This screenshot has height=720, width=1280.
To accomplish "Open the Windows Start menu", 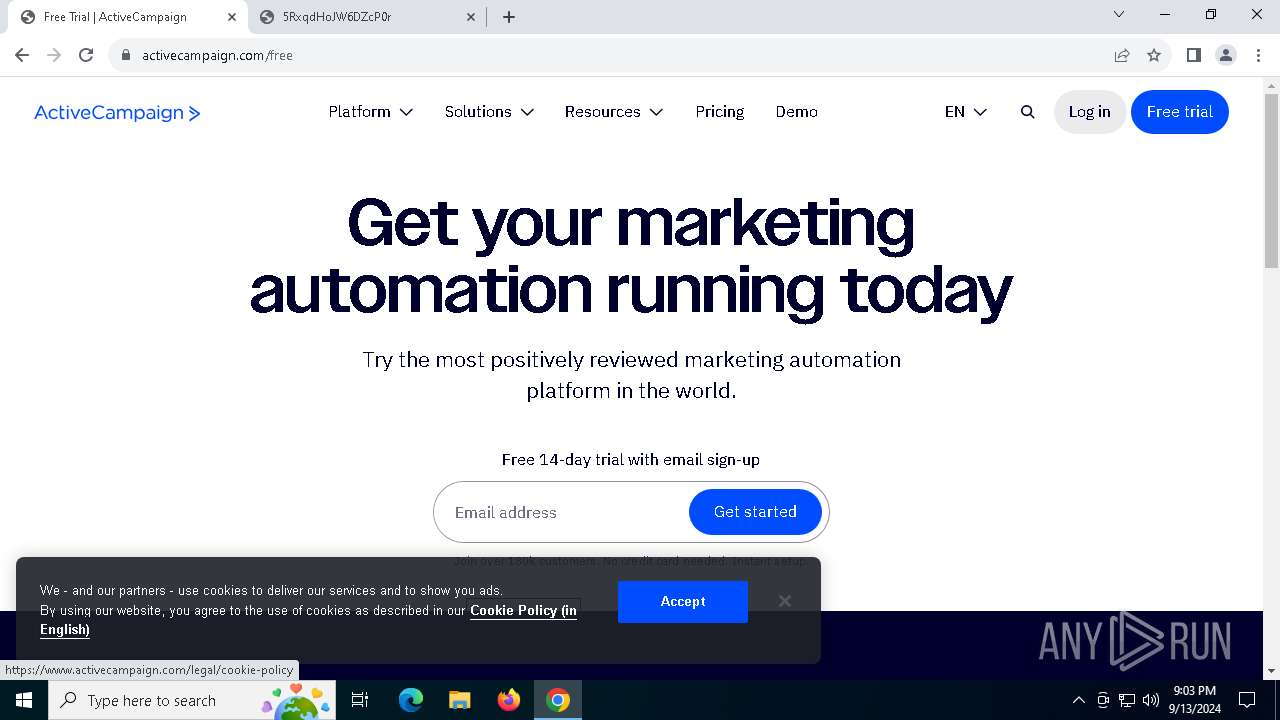I will 24,700.
